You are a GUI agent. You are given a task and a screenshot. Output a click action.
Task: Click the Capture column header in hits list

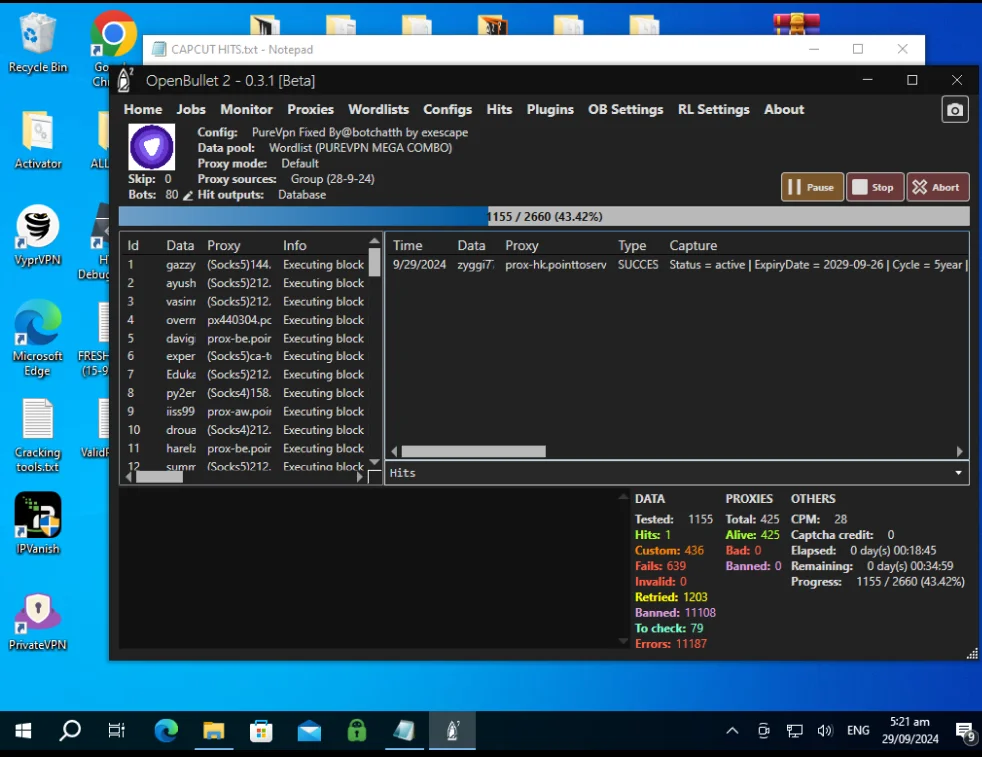pyautogui.click(x=693, y=245)
